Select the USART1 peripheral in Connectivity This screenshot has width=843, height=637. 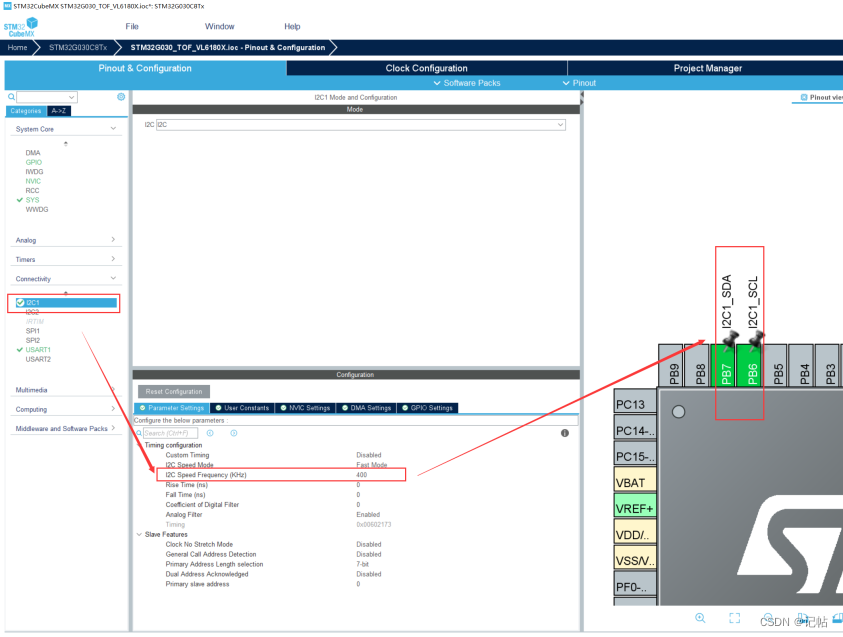click(x=38, y=350)
